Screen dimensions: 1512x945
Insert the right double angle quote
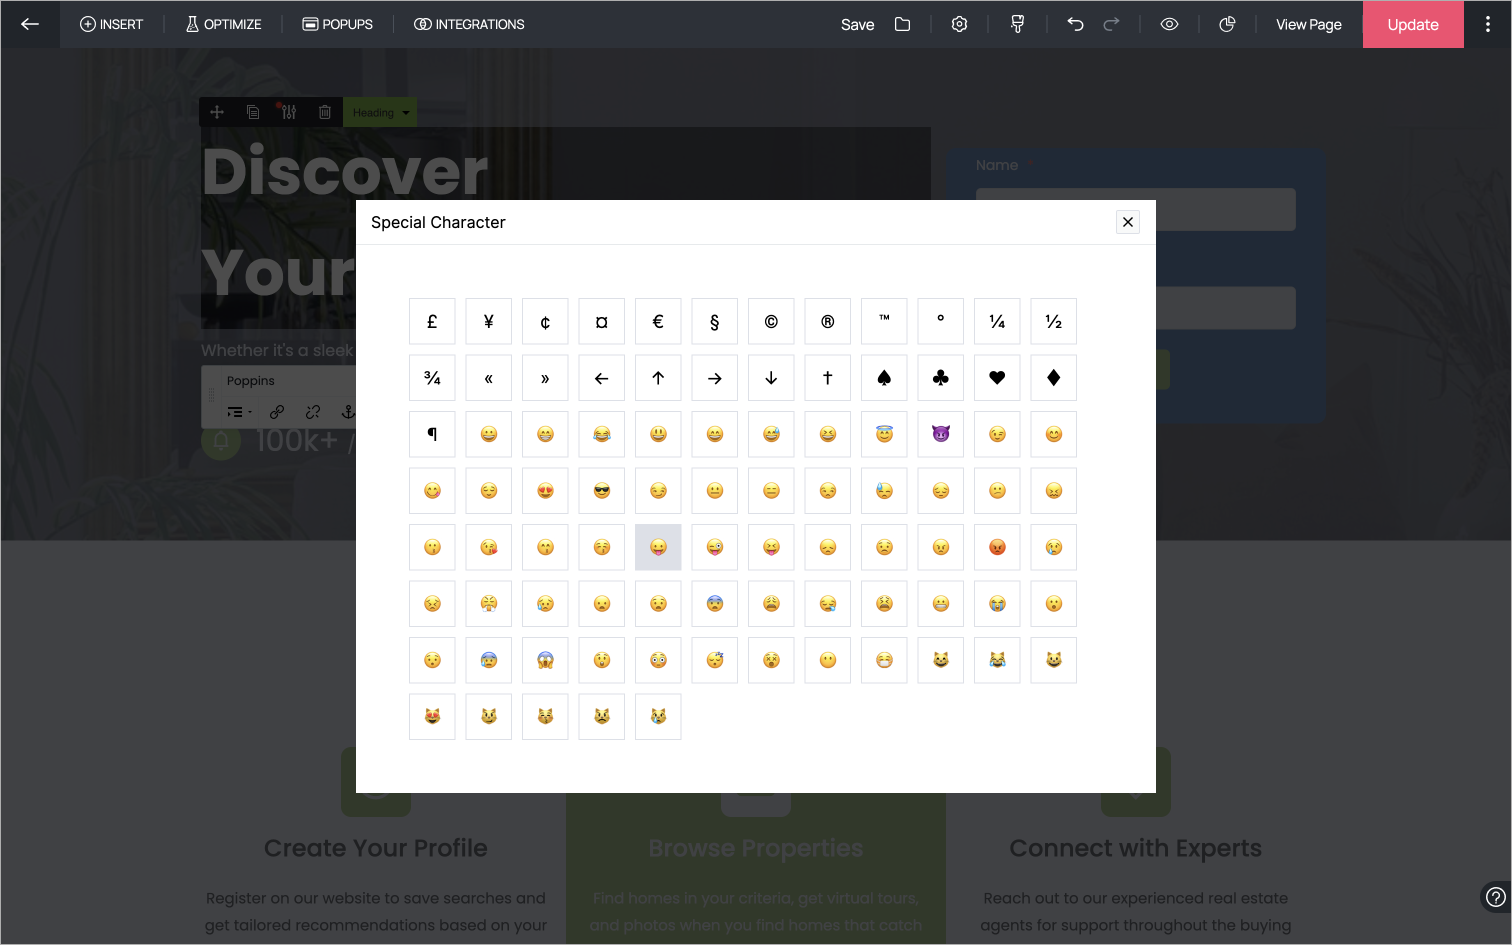coord(545,378)
